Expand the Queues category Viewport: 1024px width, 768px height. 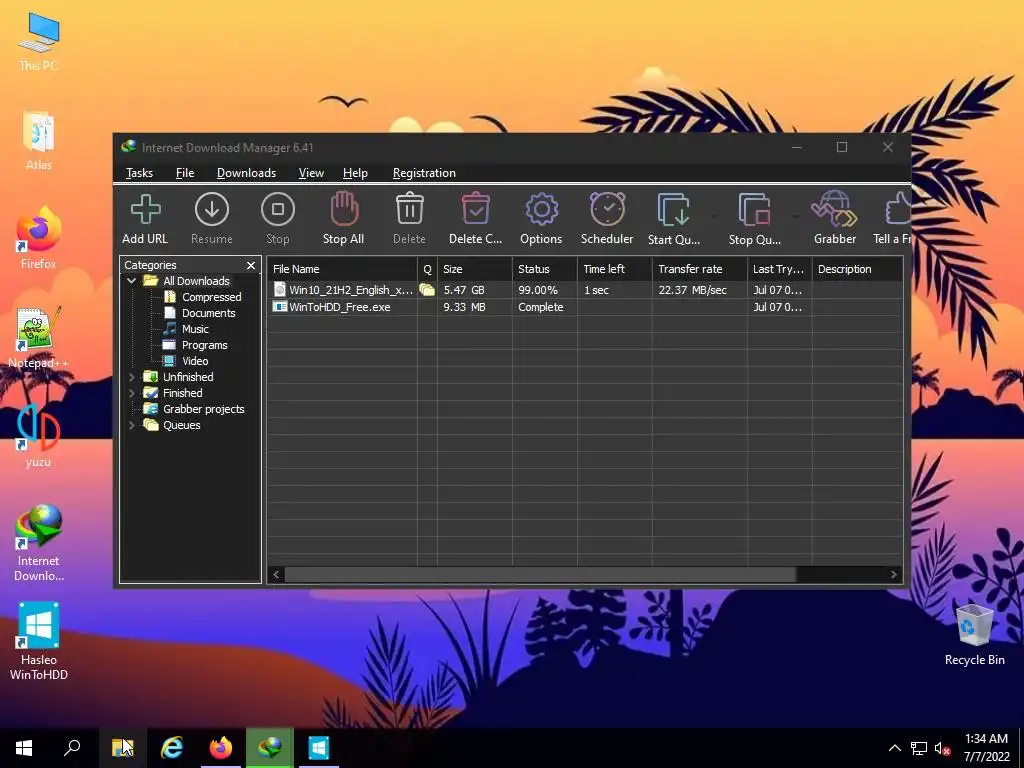(131, 425)
